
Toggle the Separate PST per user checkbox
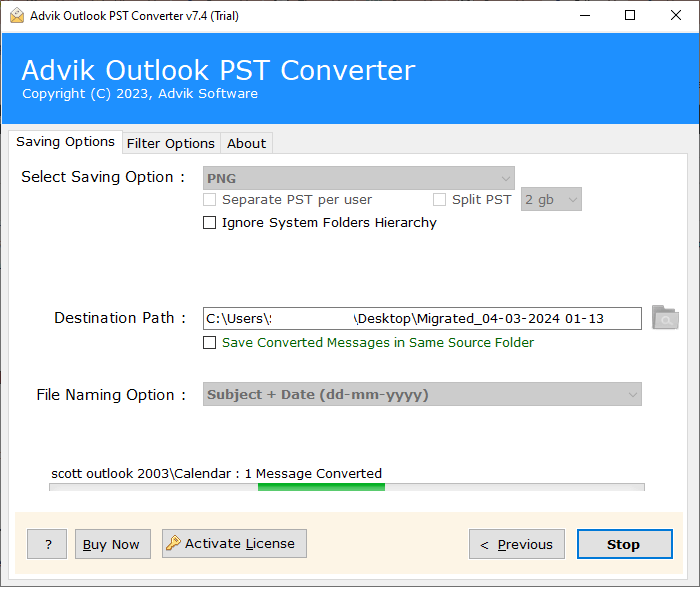(x=209, y=200)
